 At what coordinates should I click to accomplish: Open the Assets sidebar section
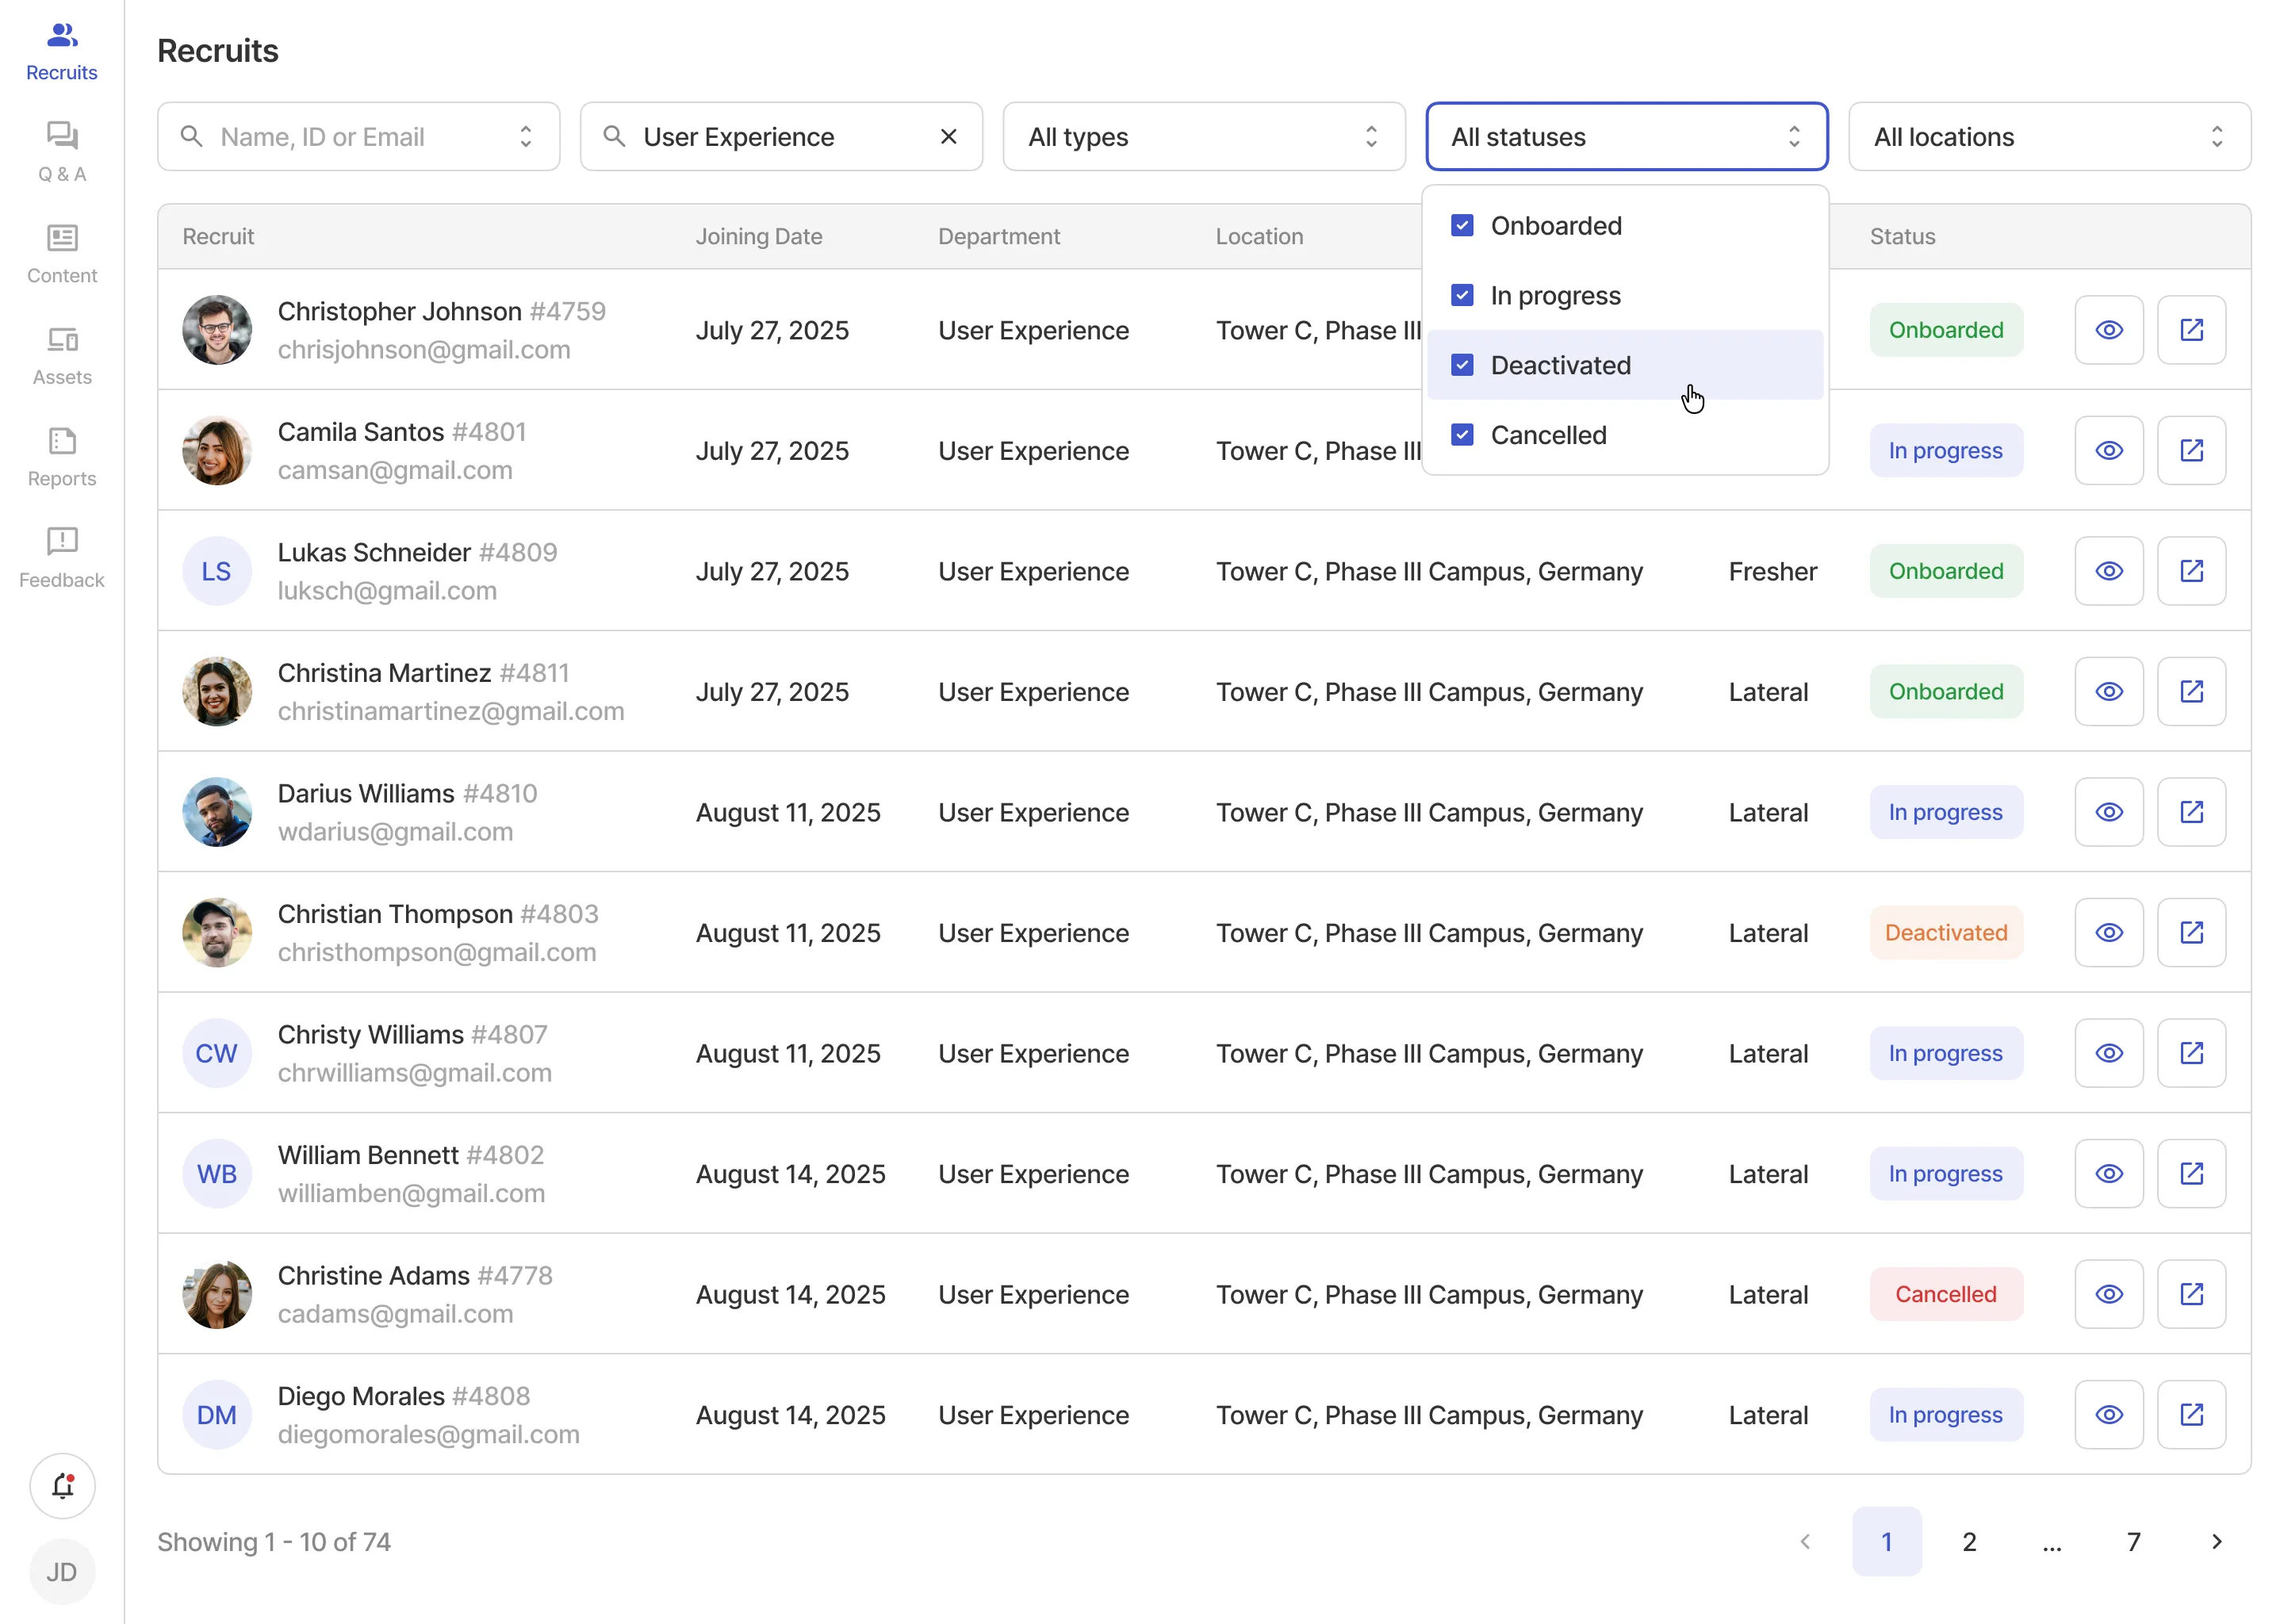62,355
